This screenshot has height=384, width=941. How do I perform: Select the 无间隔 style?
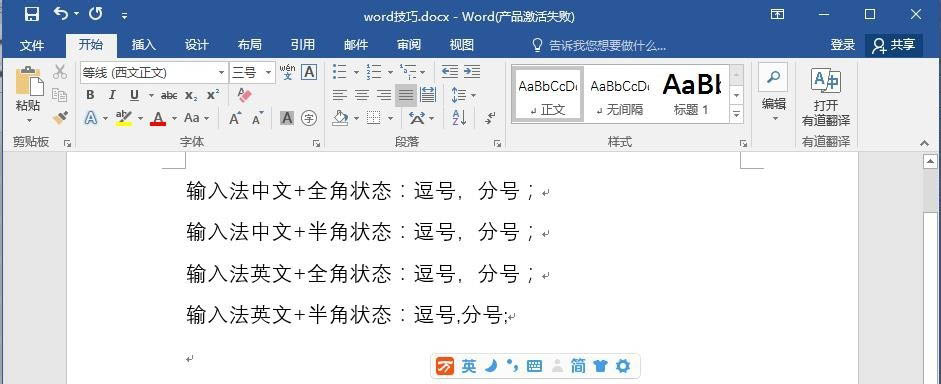pyautogui.click(x=620, y=95)
